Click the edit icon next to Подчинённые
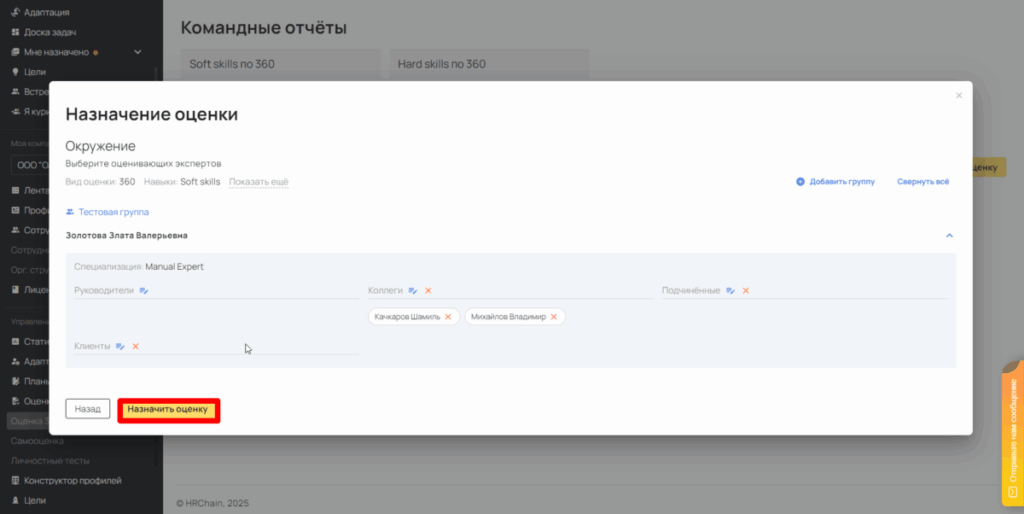Screen dimensions: 1024x514 pyautogui.click(x=731, y=291)
